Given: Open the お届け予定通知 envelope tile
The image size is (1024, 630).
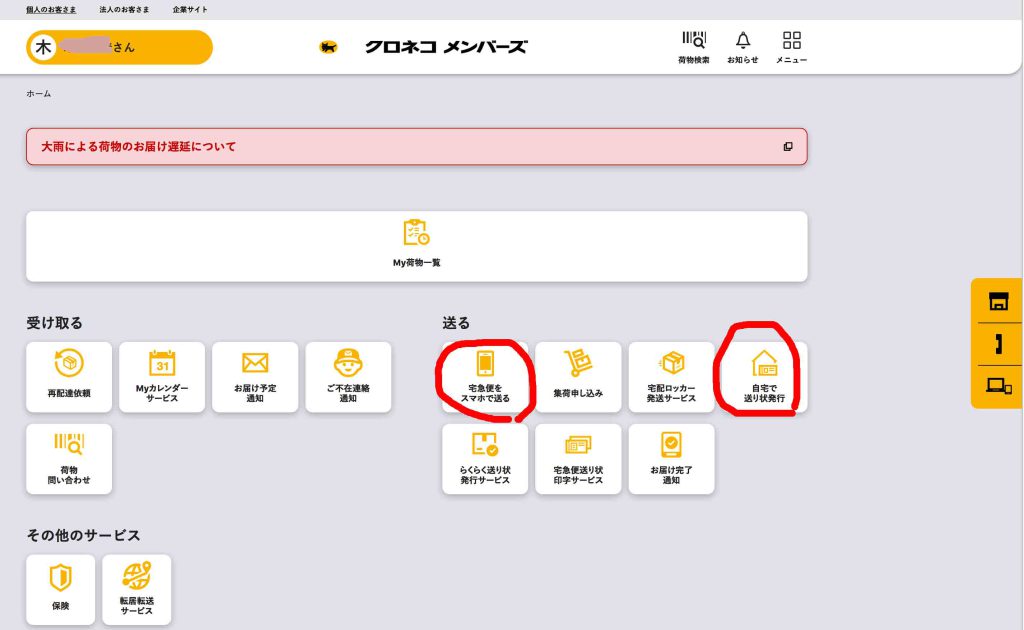Looking at the screenshot, I should tap(255, 377).
